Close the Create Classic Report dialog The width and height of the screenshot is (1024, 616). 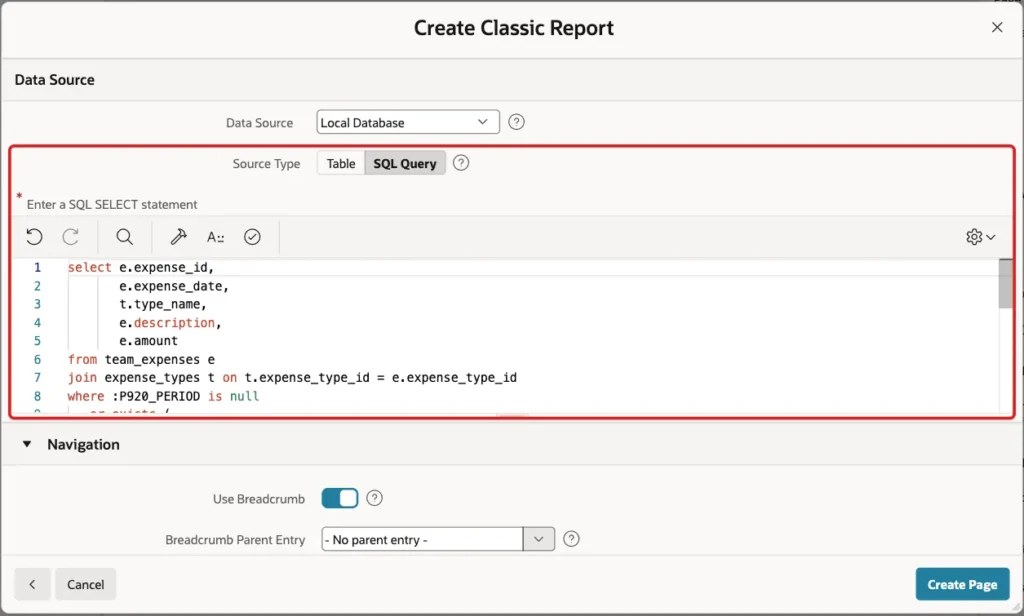pos(997,27)
